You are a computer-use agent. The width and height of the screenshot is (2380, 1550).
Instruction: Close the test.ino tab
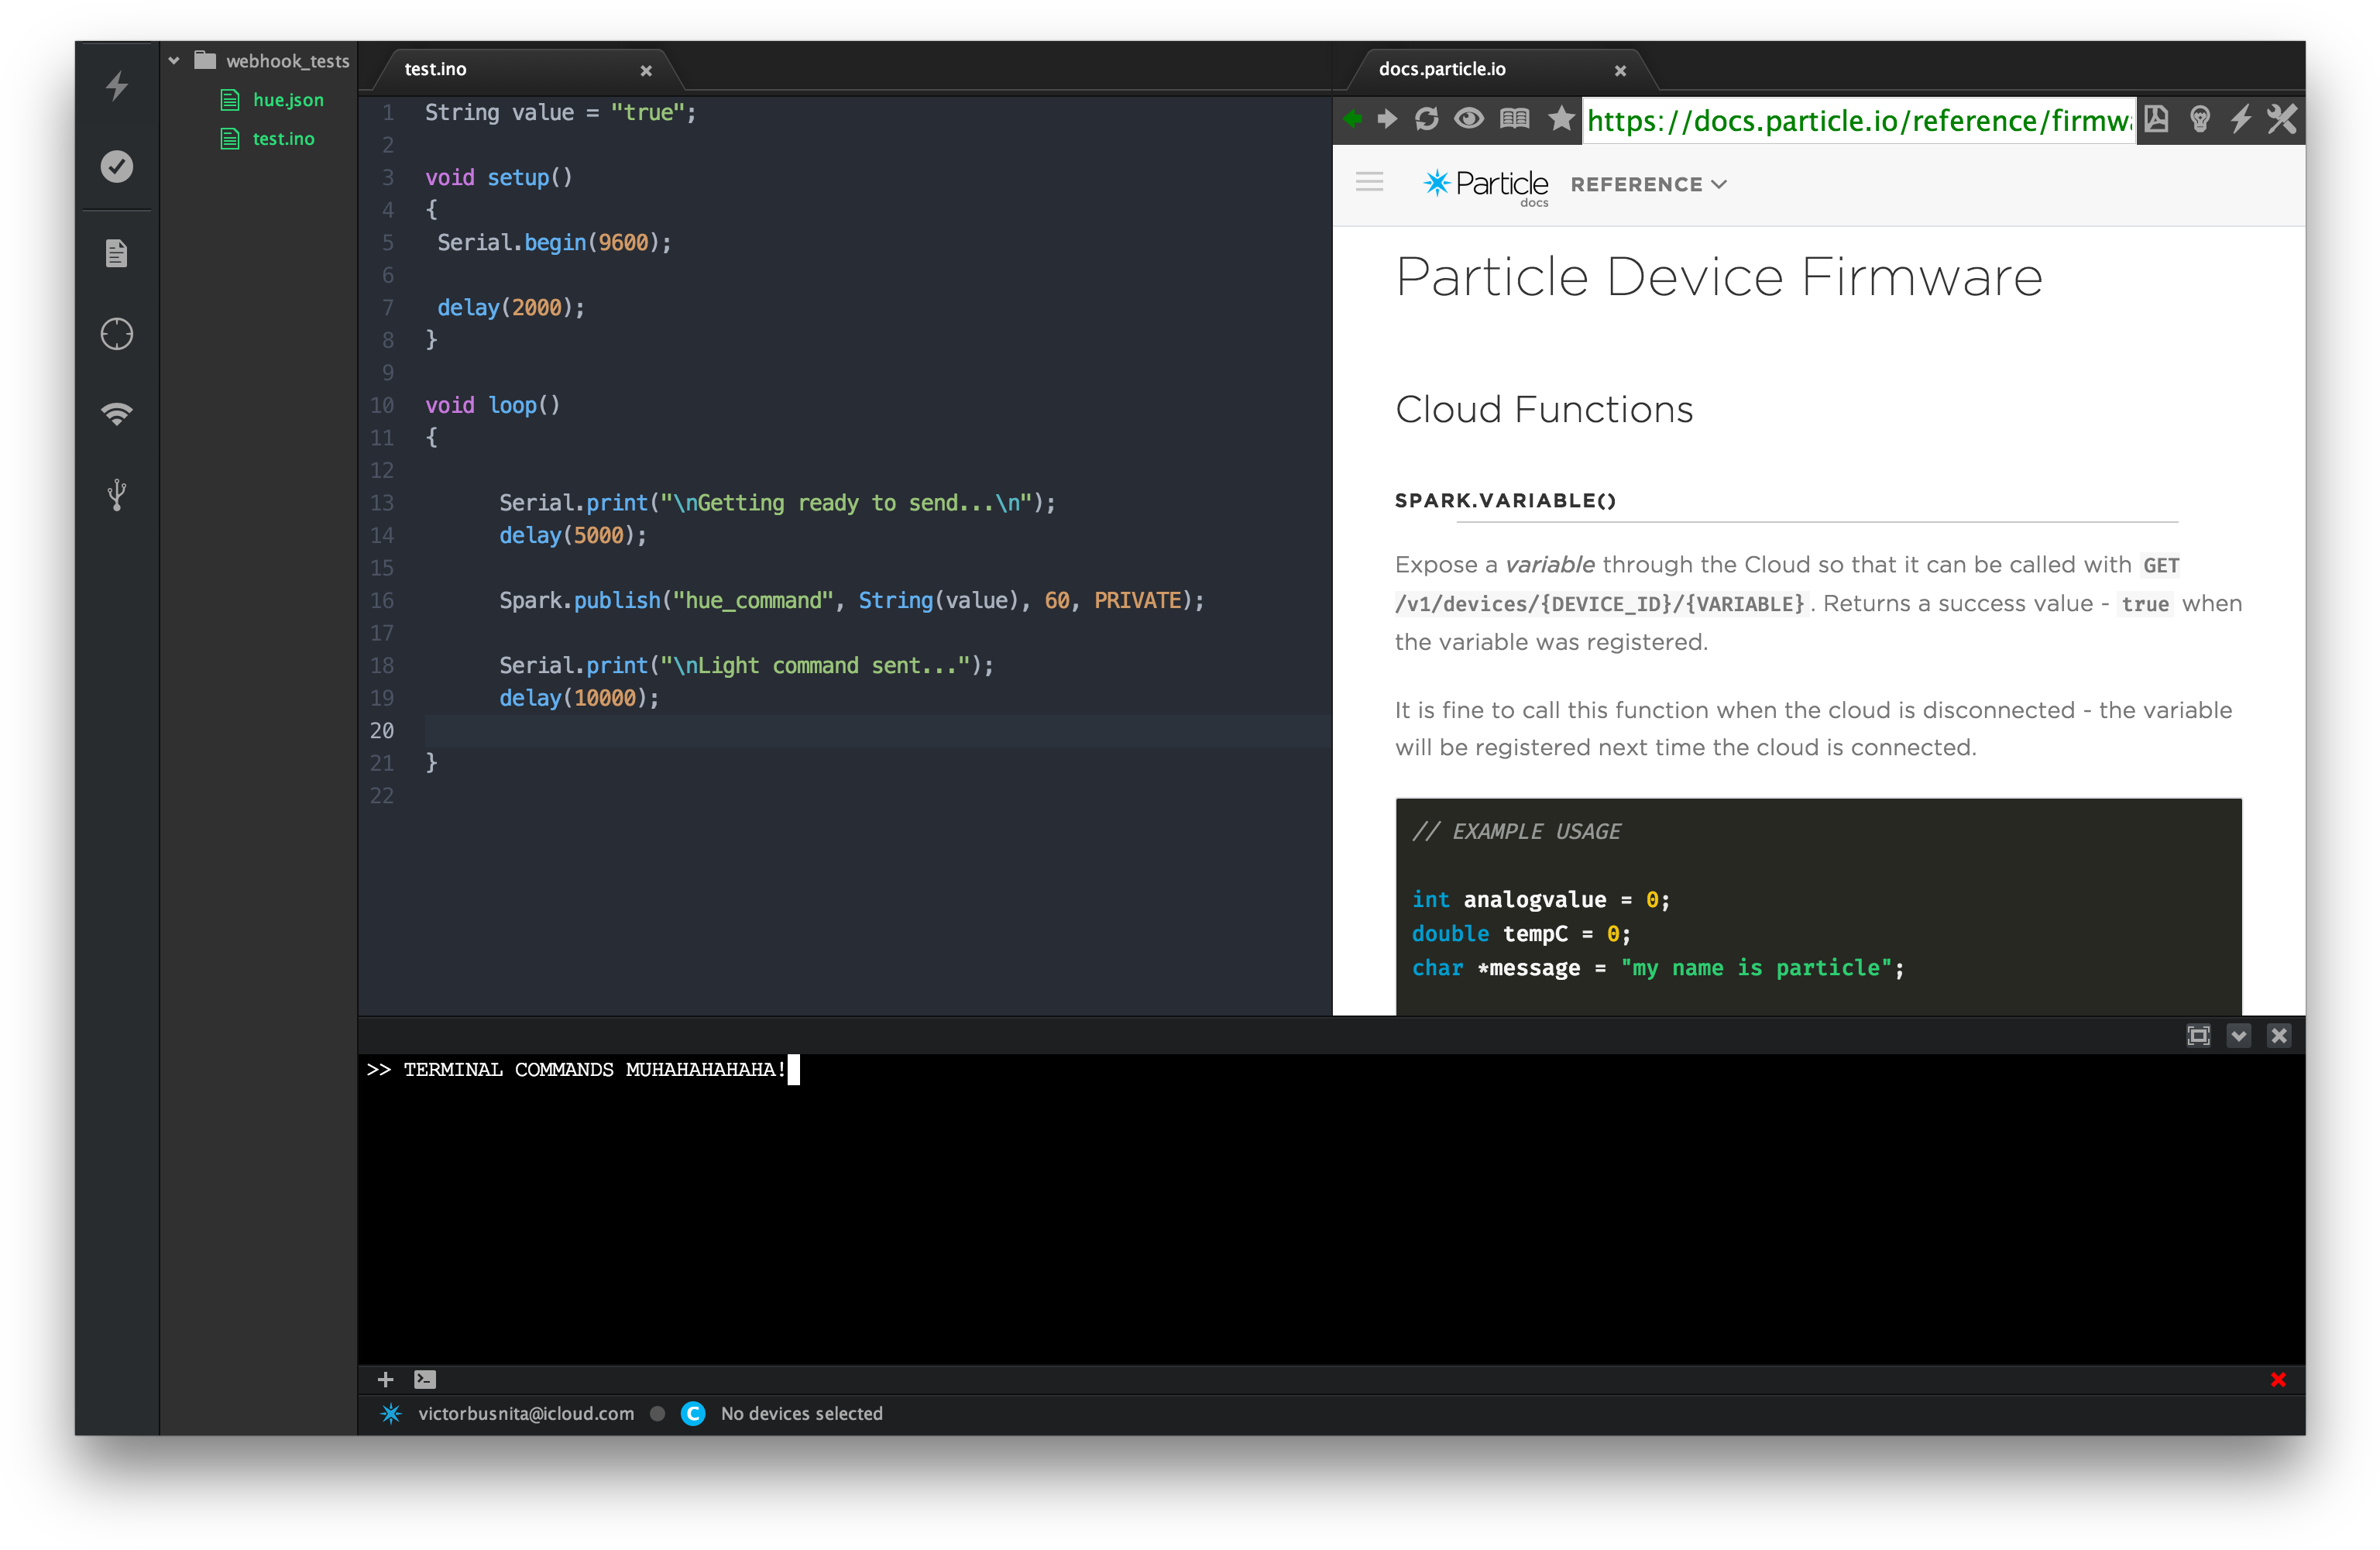646,70
